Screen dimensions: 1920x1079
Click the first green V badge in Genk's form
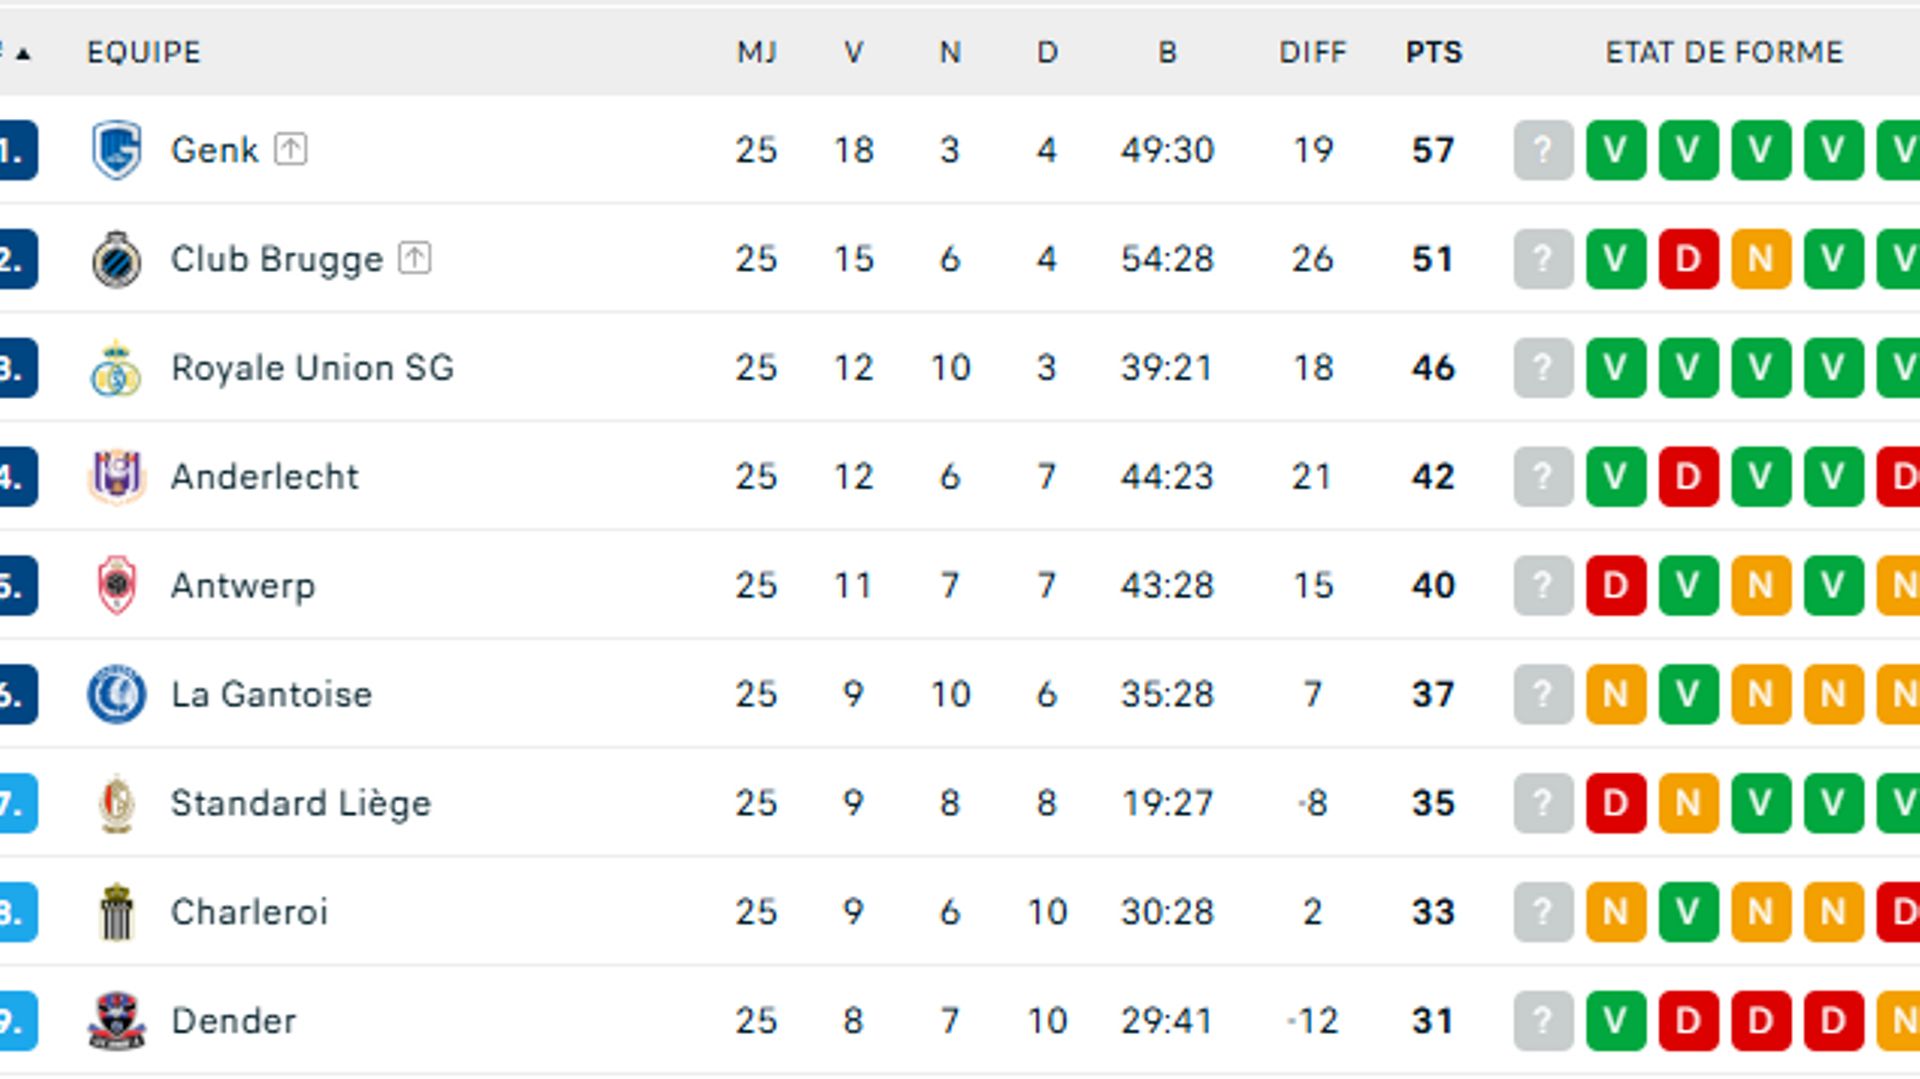(1615, 148)
